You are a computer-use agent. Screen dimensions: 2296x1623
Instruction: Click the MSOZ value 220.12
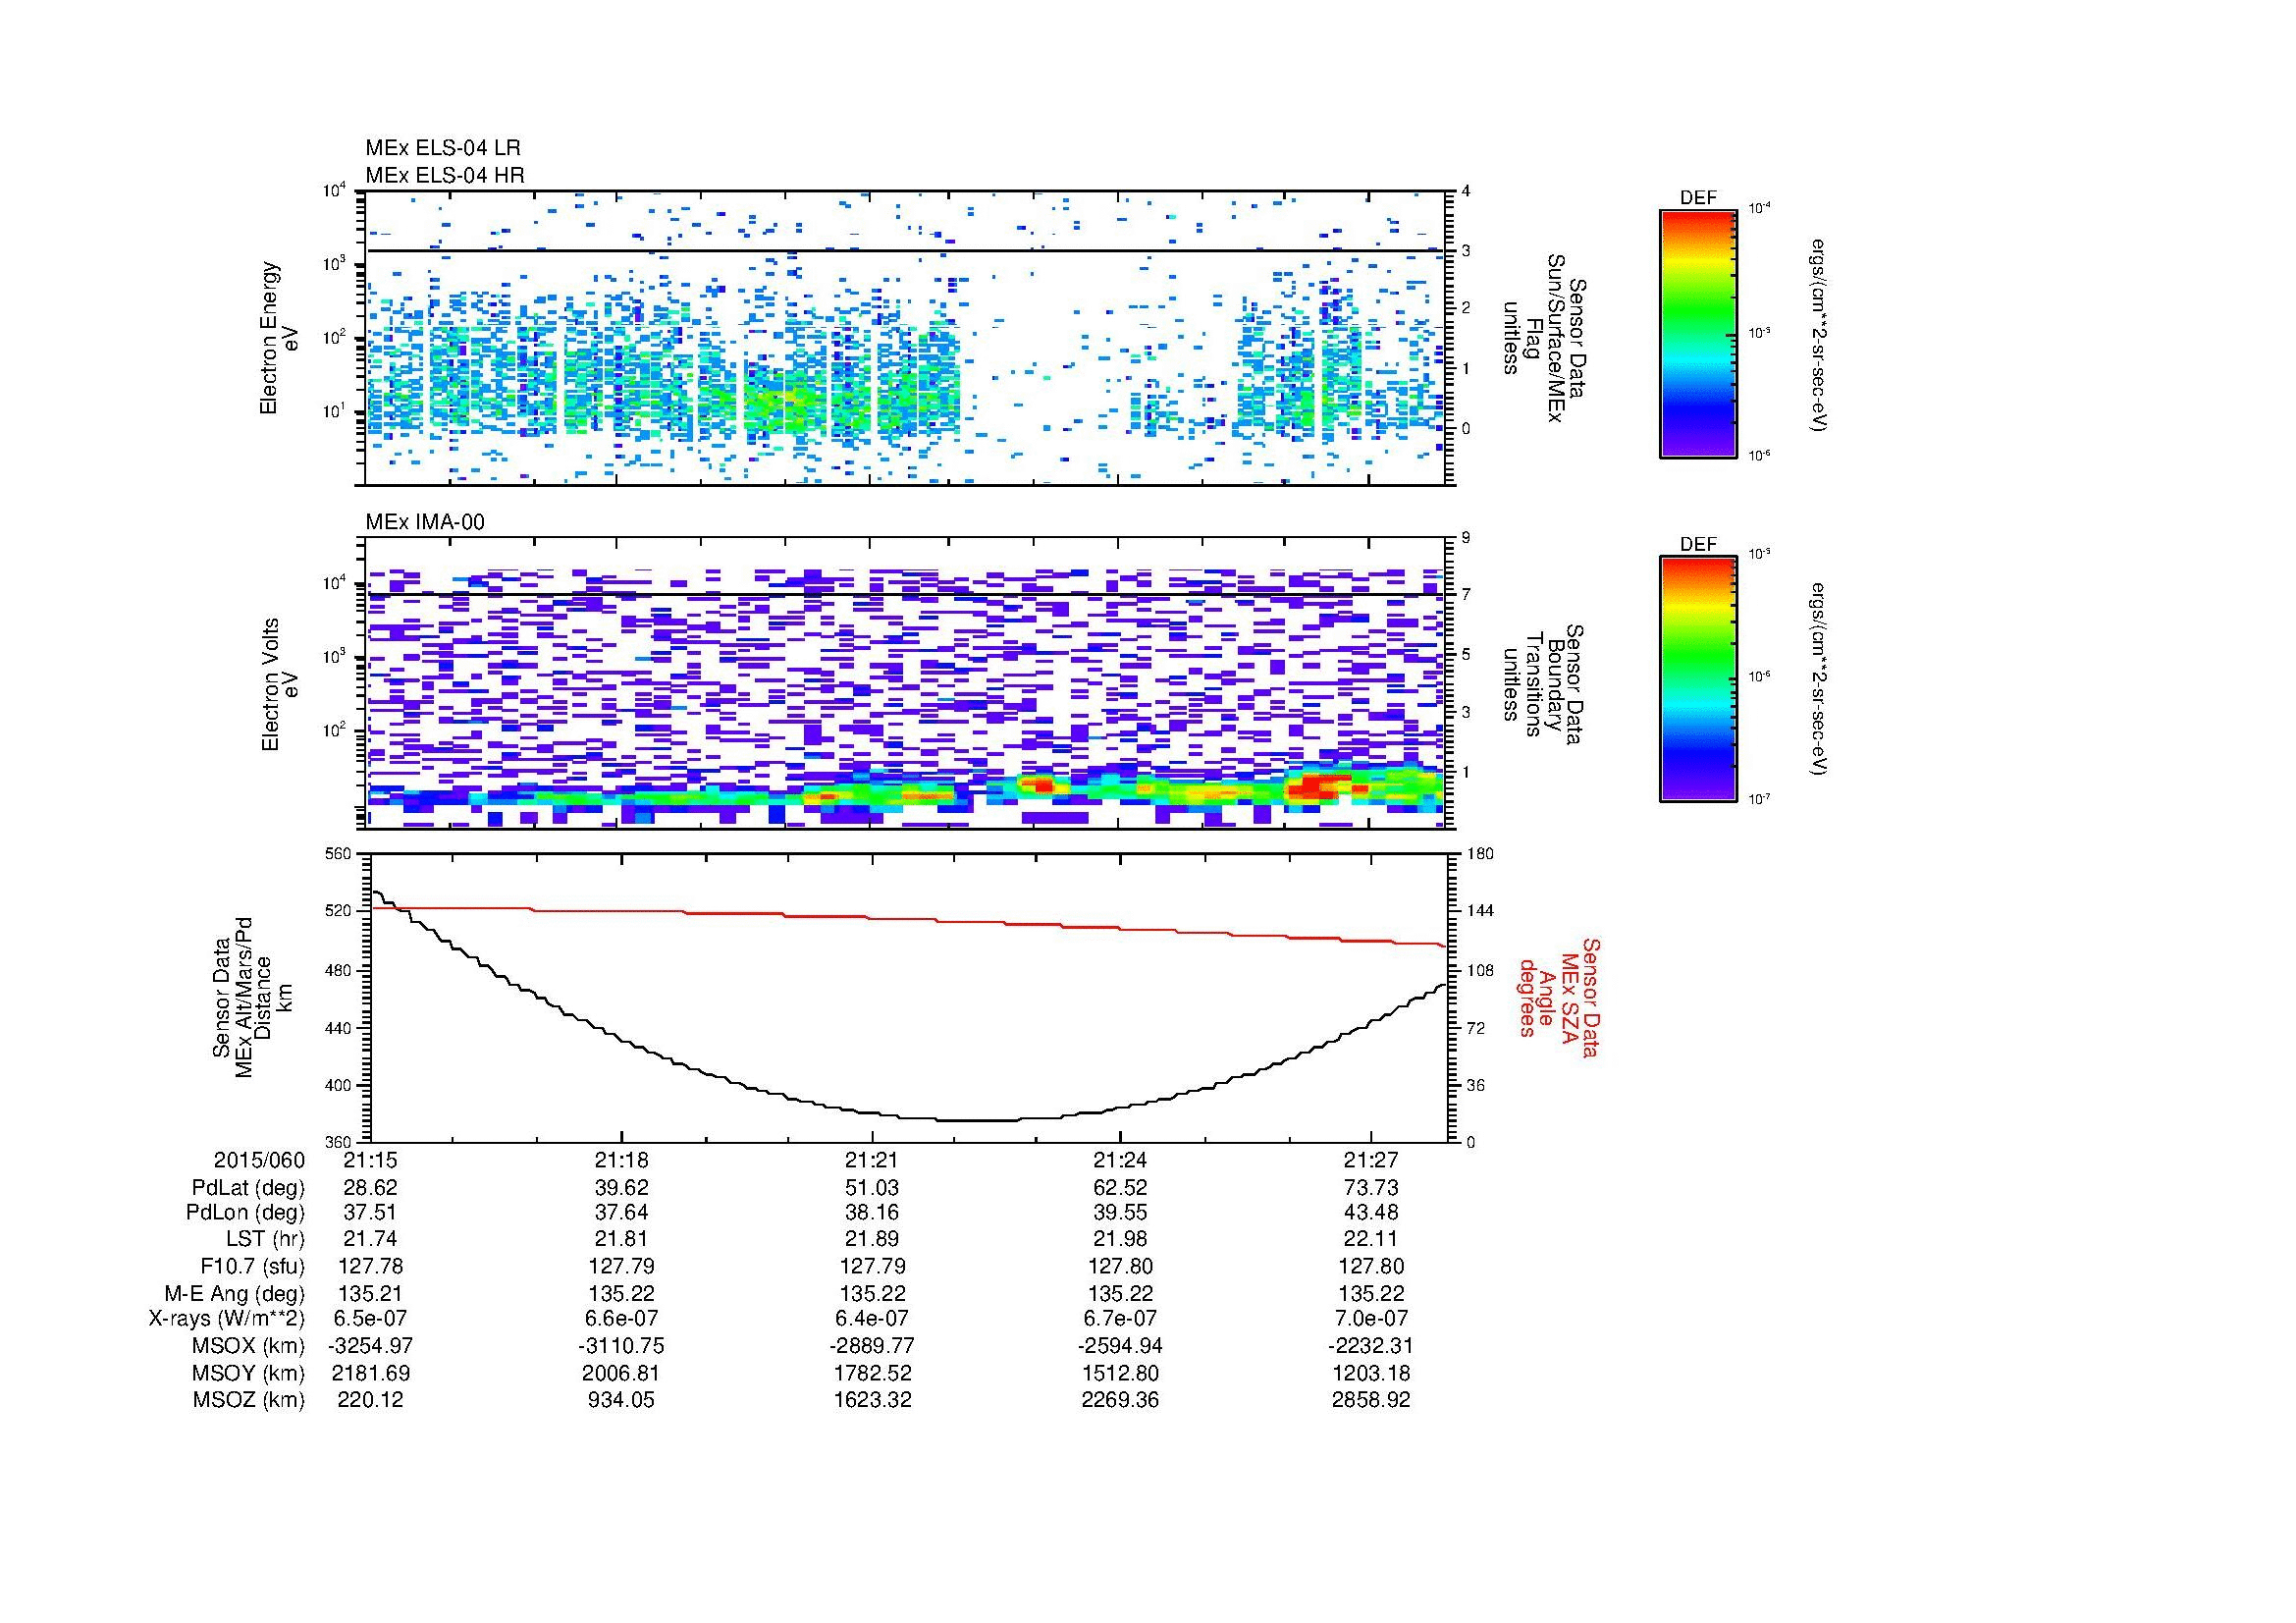370,1401
